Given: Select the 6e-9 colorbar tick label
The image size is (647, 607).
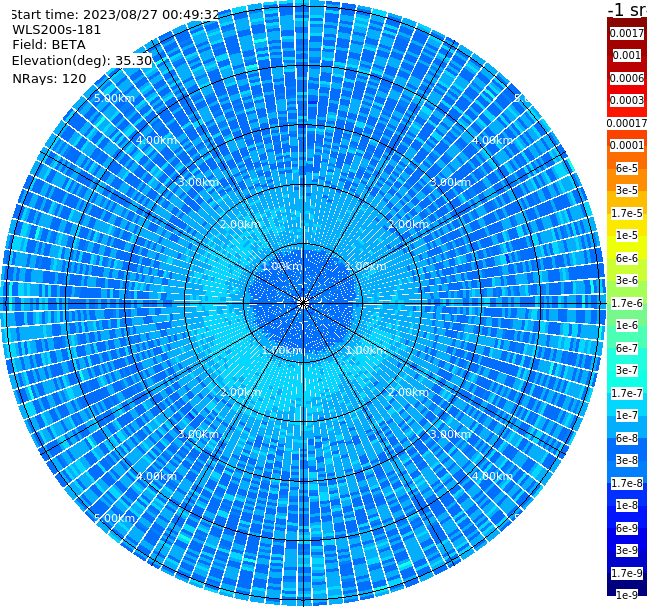Looking at the screenshot, I should [x=627, y=528].
